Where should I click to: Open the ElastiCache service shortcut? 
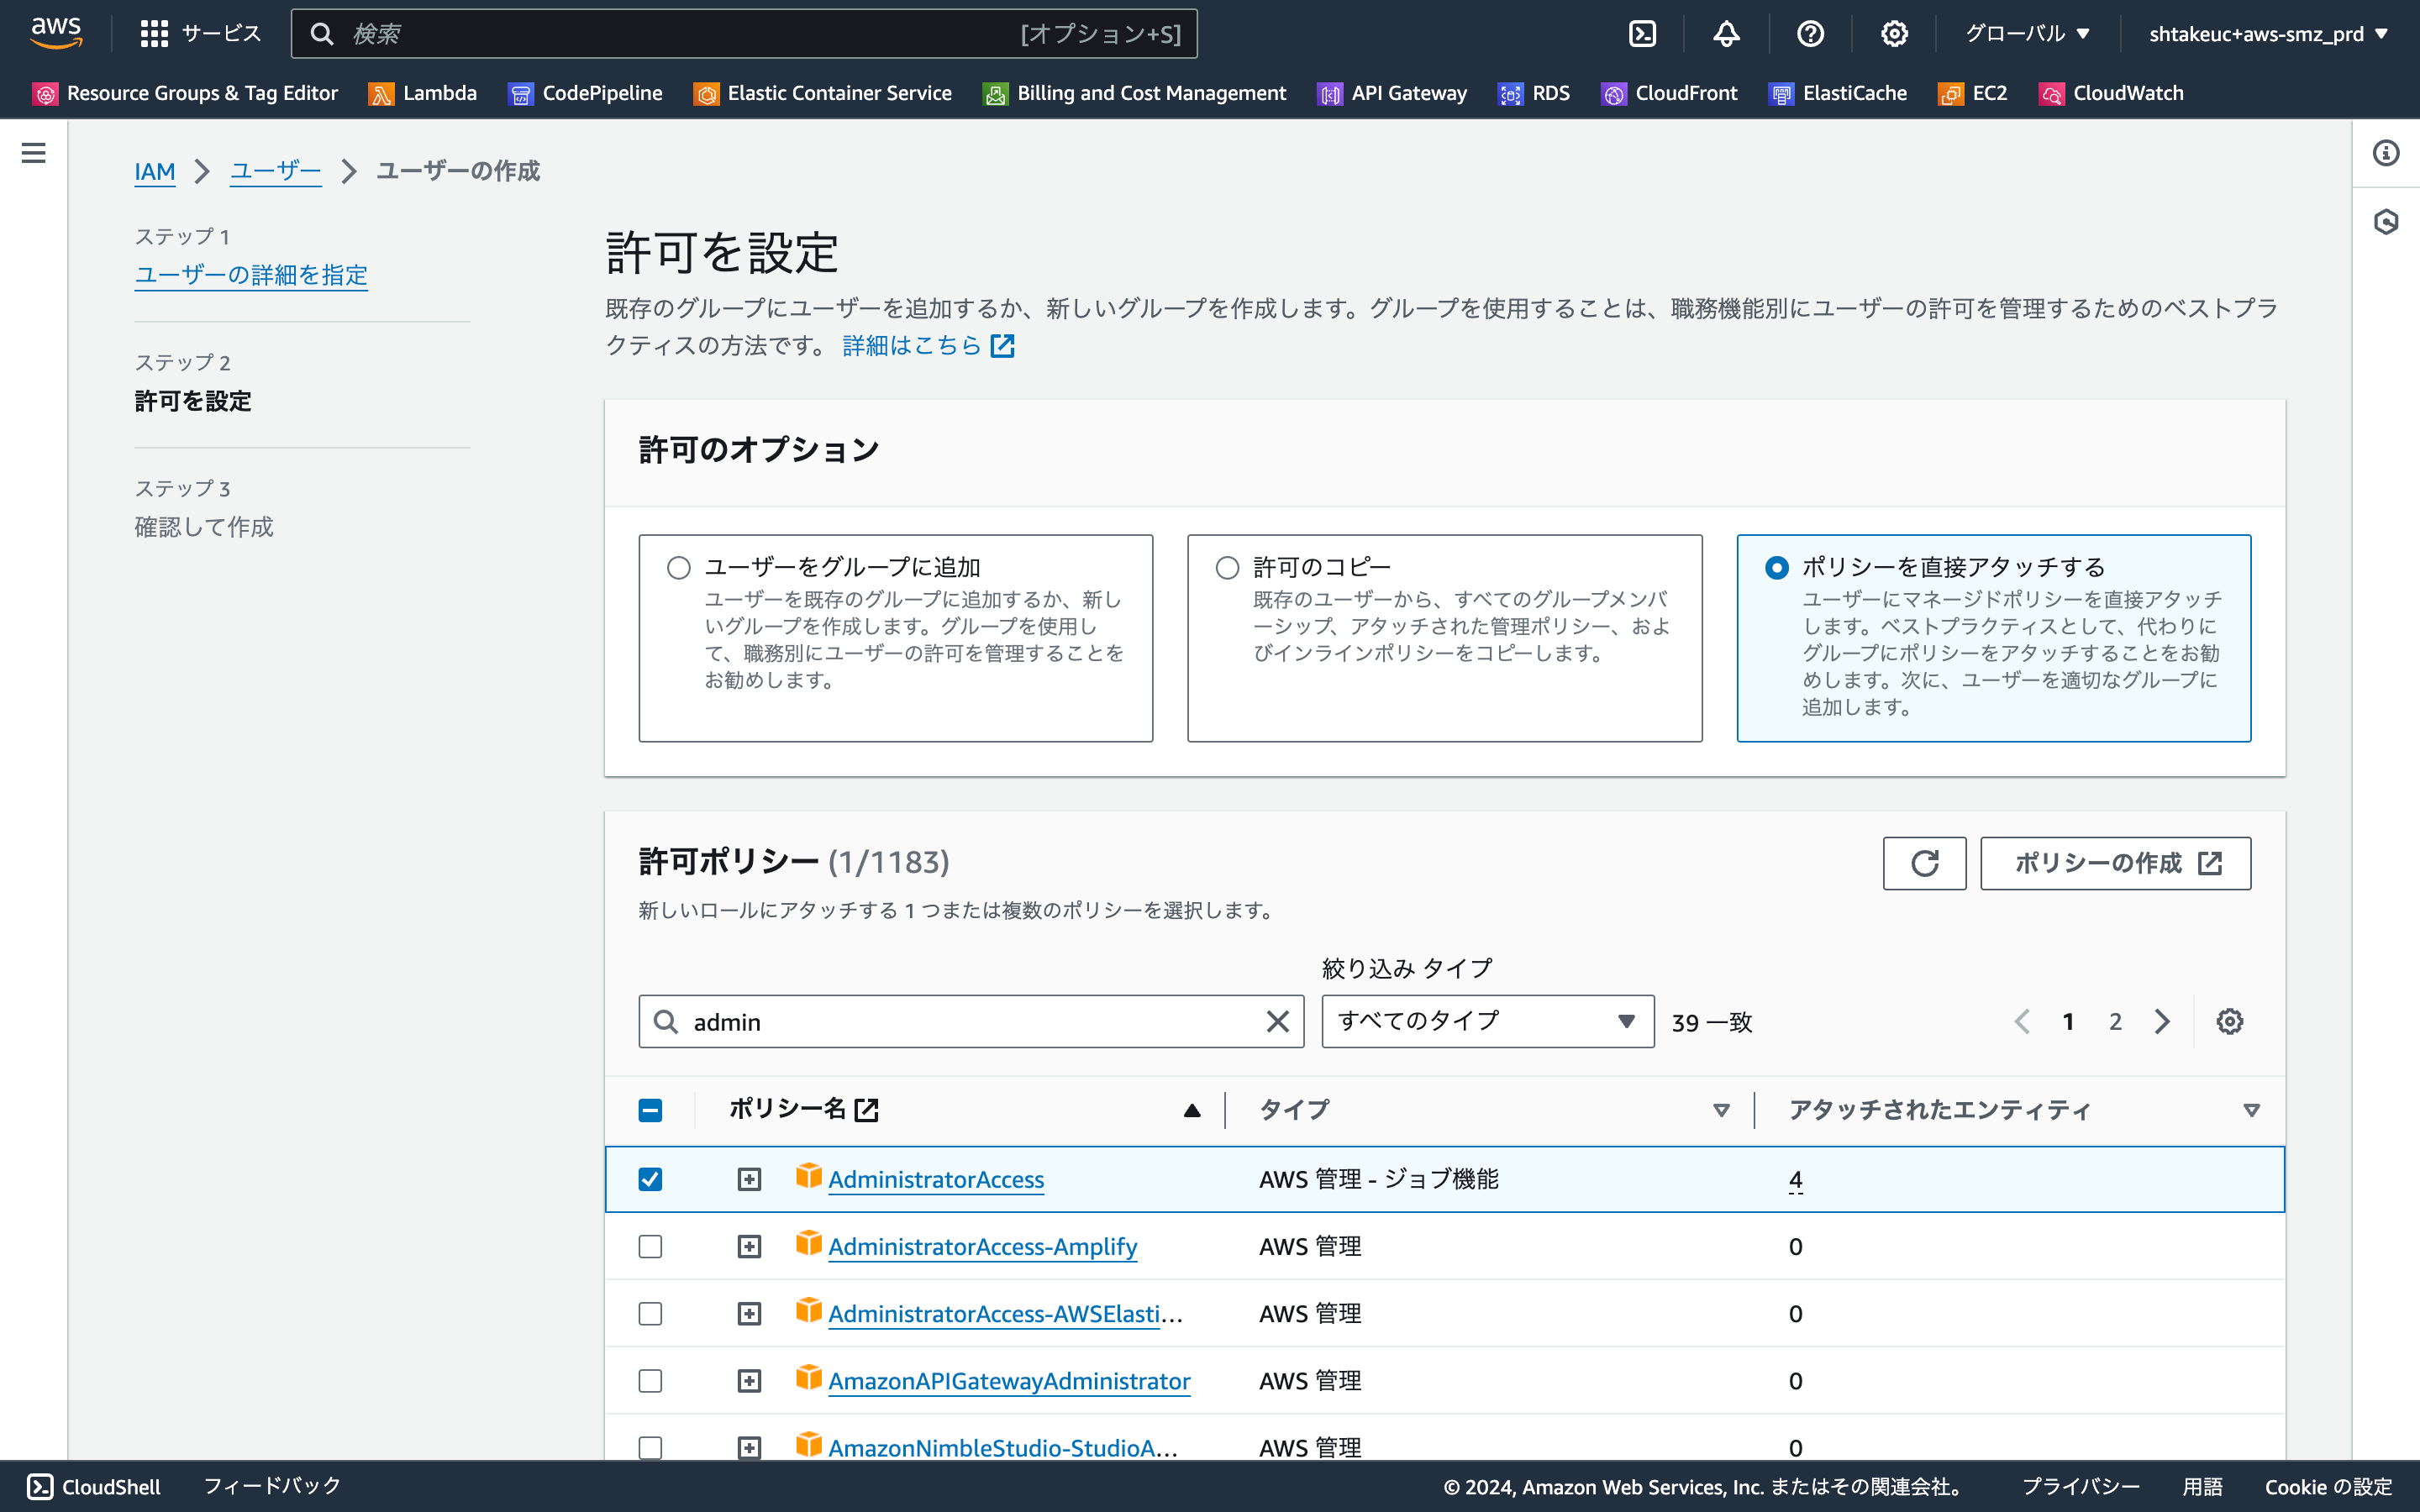[x=1837, y=93]
